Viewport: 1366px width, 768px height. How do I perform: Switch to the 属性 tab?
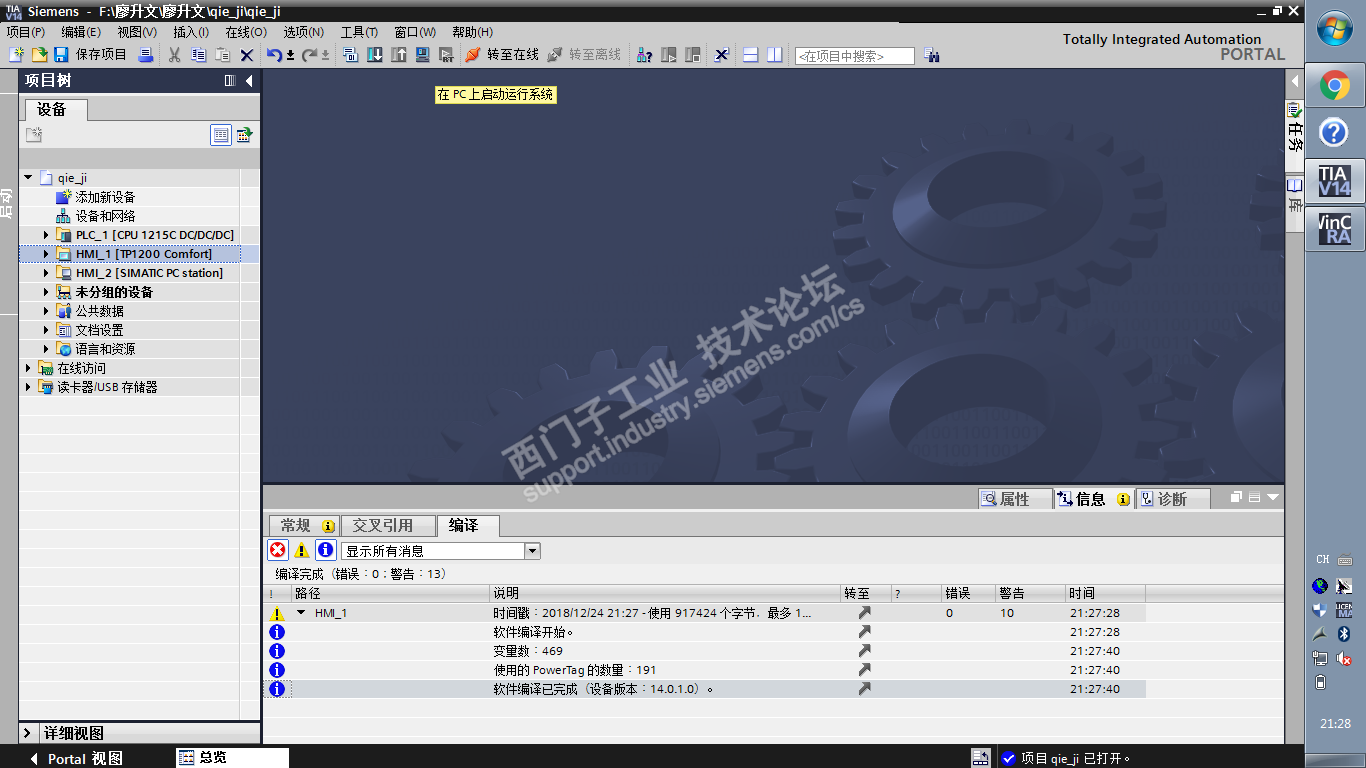point(1015,498)
